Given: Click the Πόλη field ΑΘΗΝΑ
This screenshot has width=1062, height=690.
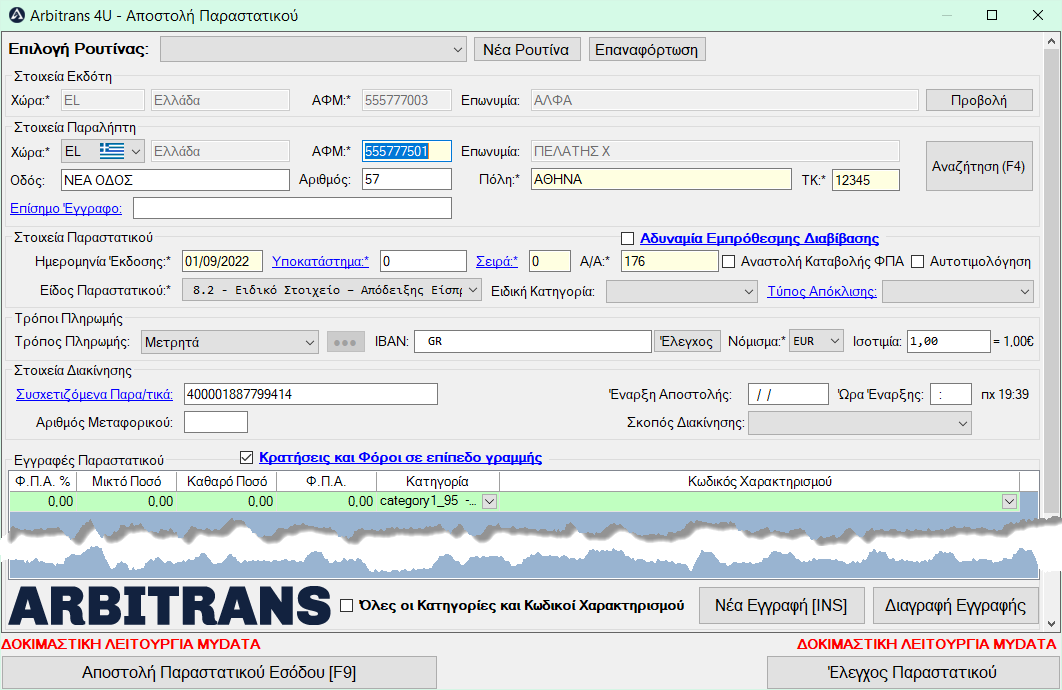Looking at the screenshot, I should point(661,179).
